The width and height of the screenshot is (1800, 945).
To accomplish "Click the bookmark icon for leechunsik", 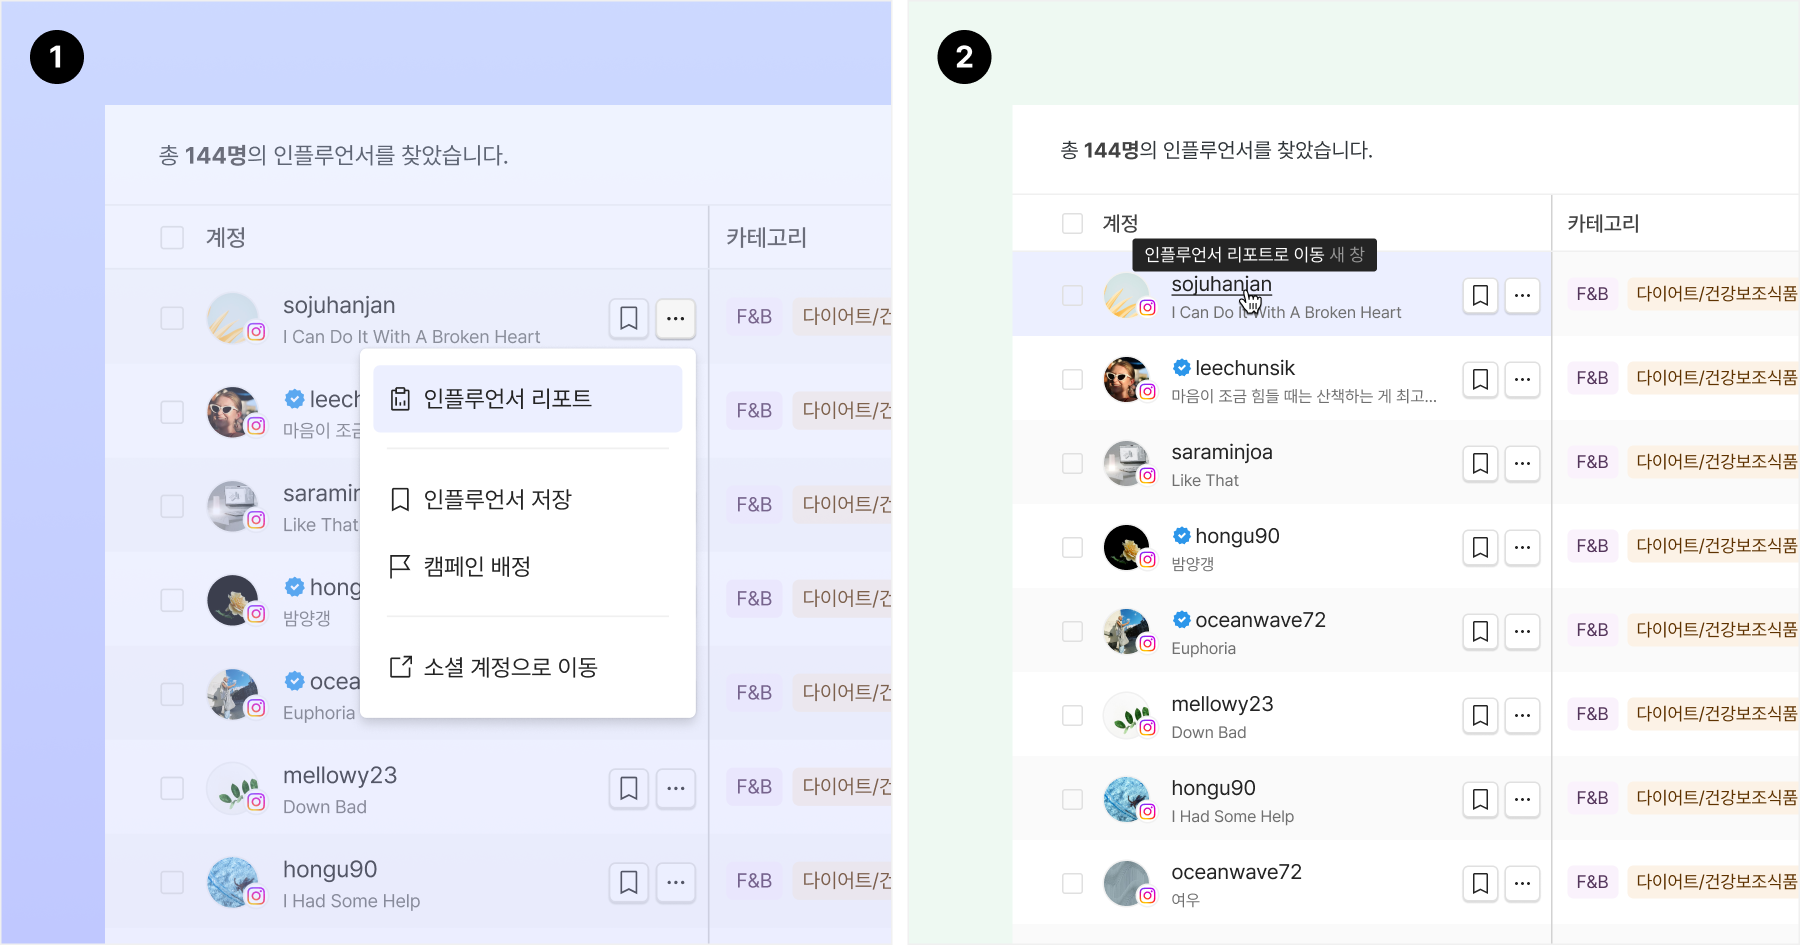I will pos(1480,379).
